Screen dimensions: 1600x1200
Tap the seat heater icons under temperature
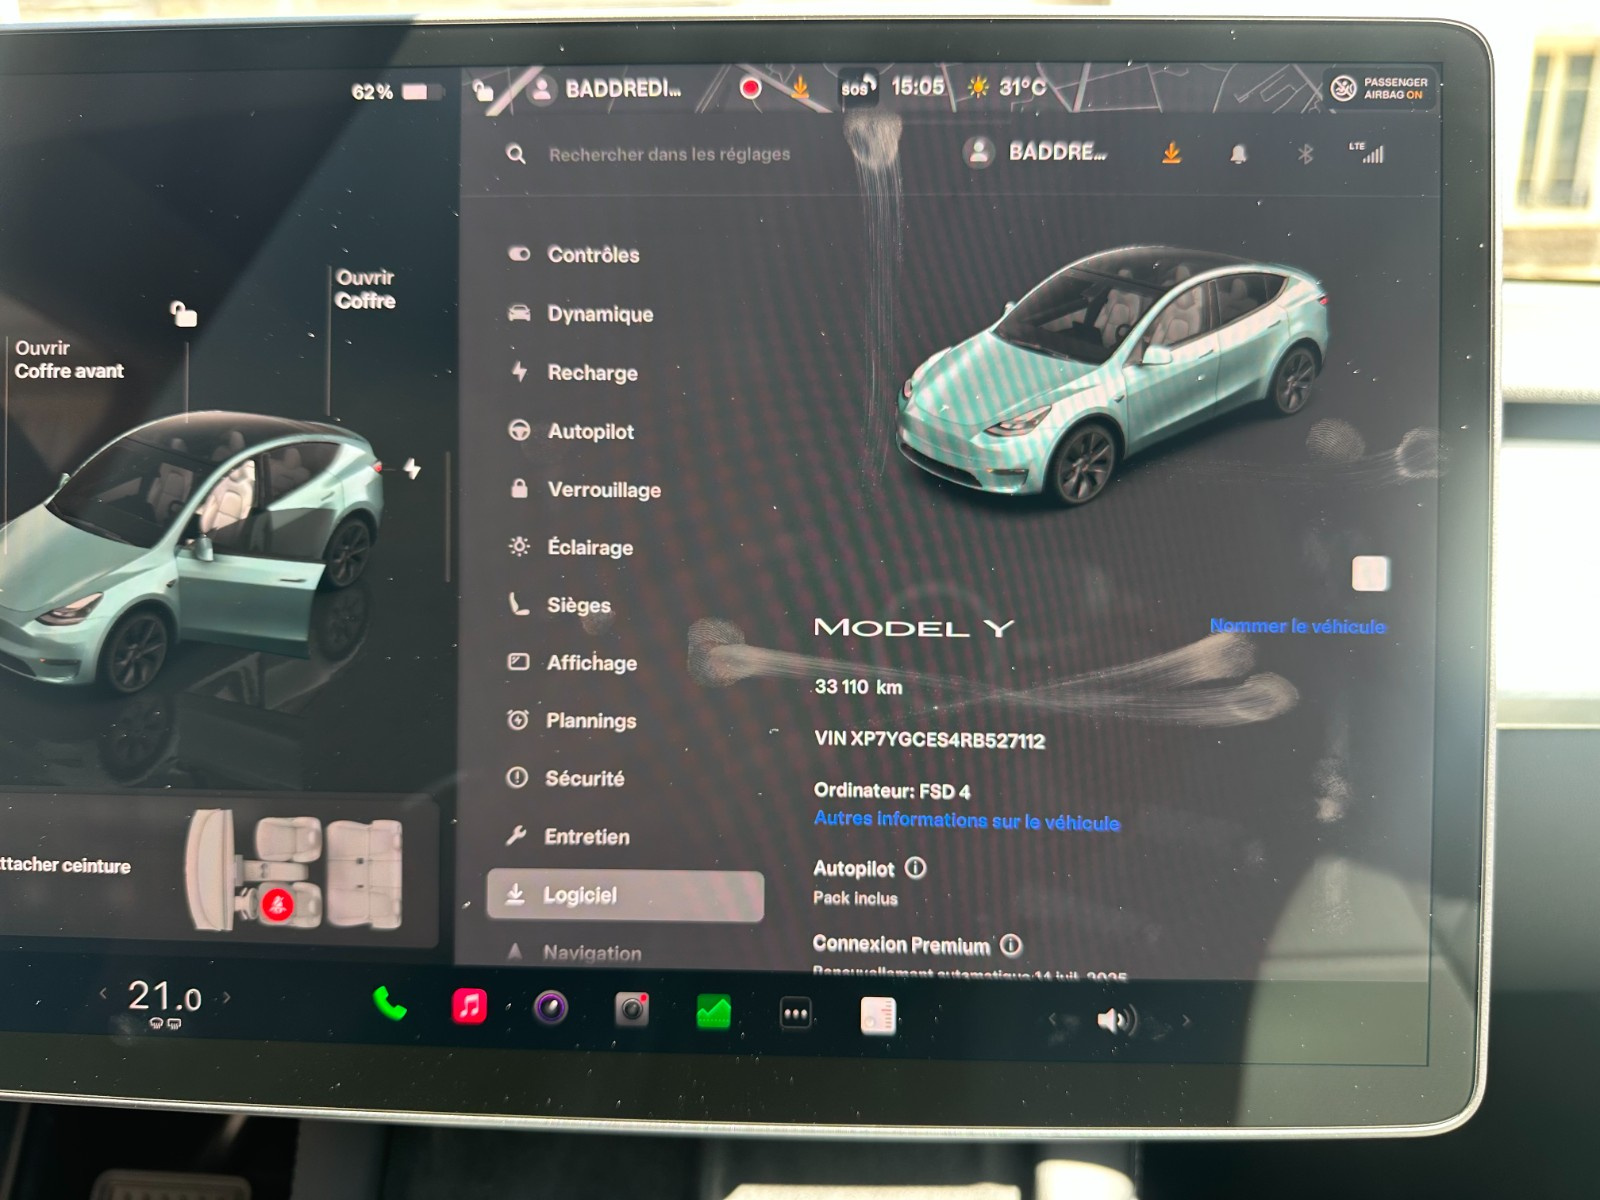pos(164,1024)
